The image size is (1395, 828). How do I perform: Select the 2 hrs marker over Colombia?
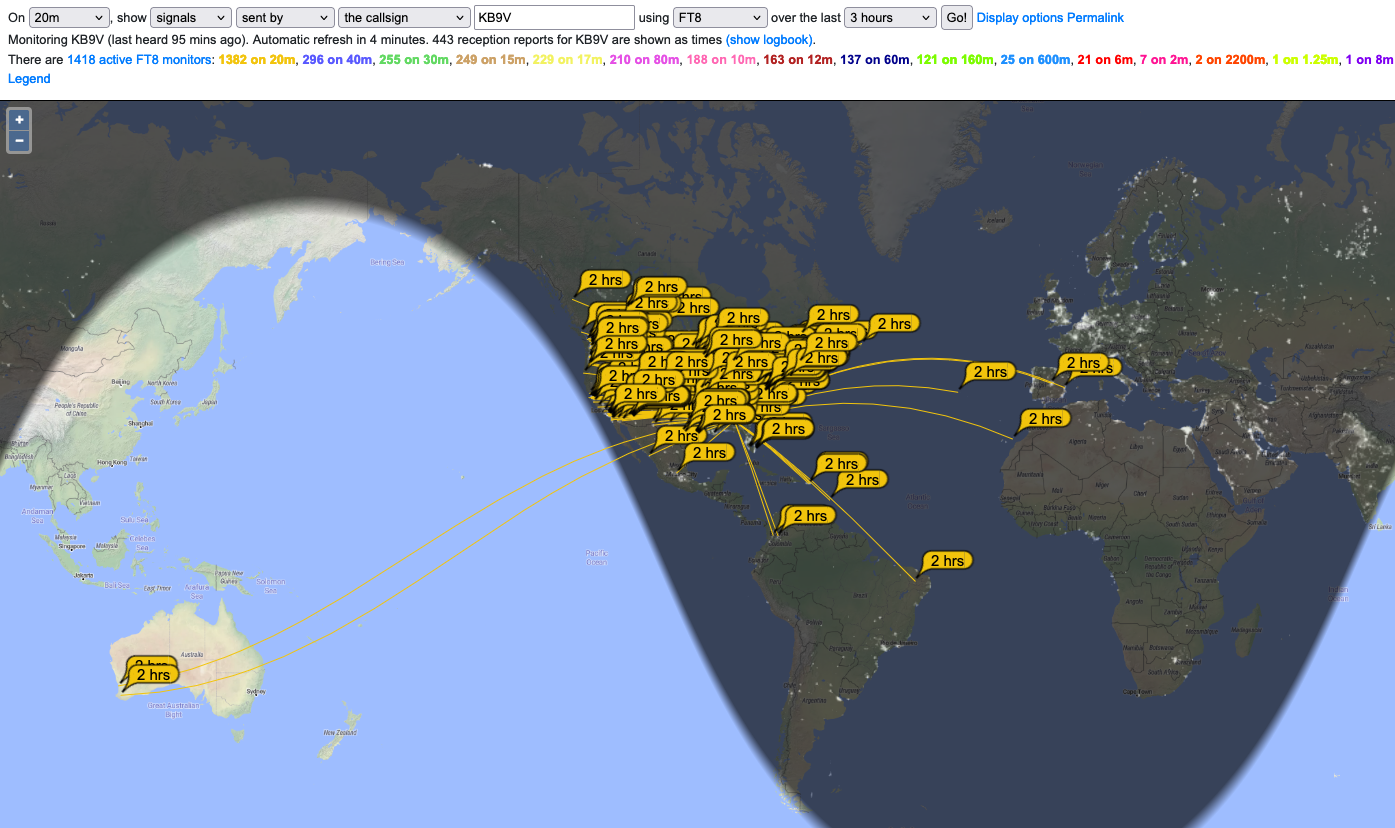(x=808, y=516)
